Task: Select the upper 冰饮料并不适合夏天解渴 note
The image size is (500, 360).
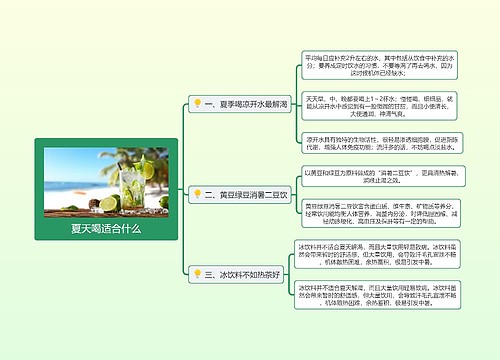Action: [x=377, y=254]
